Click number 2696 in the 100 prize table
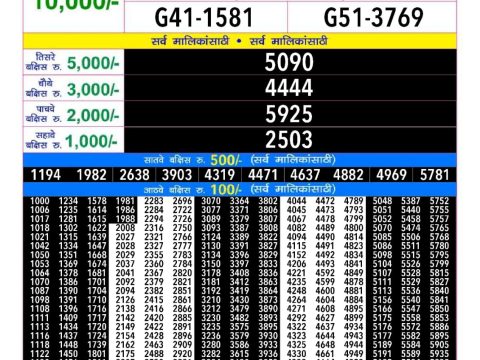480x360 pixels. click(x=182, y=201)
